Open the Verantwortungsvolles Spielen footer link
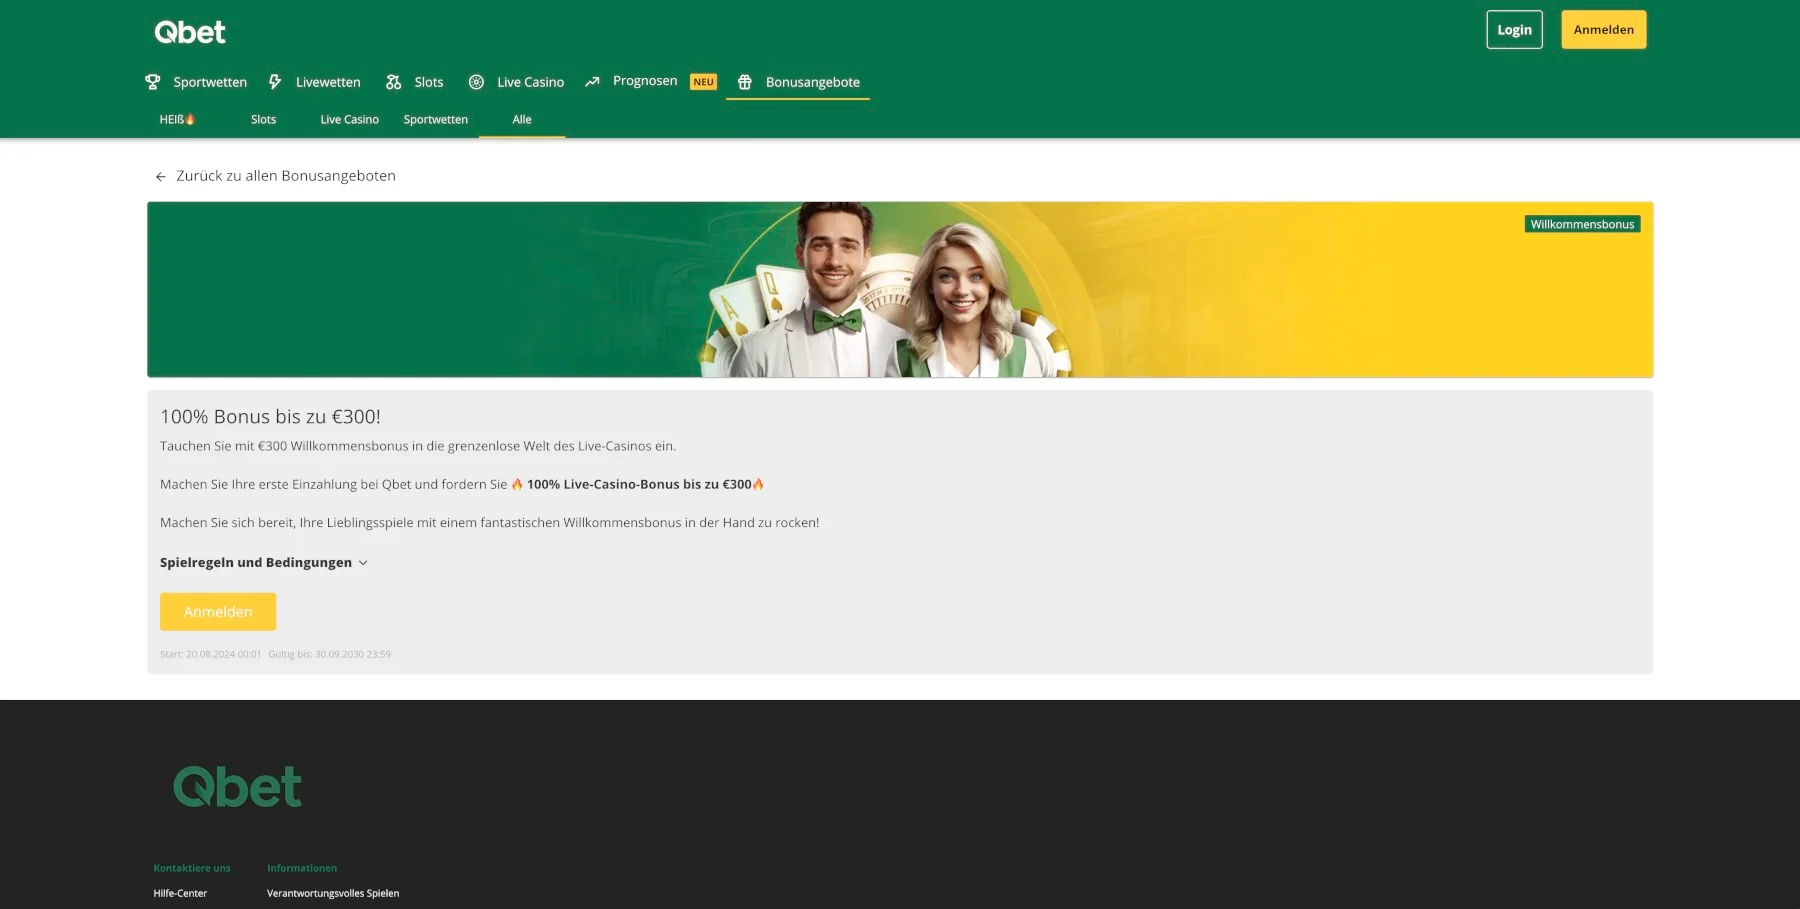 (x=333, y=894)
